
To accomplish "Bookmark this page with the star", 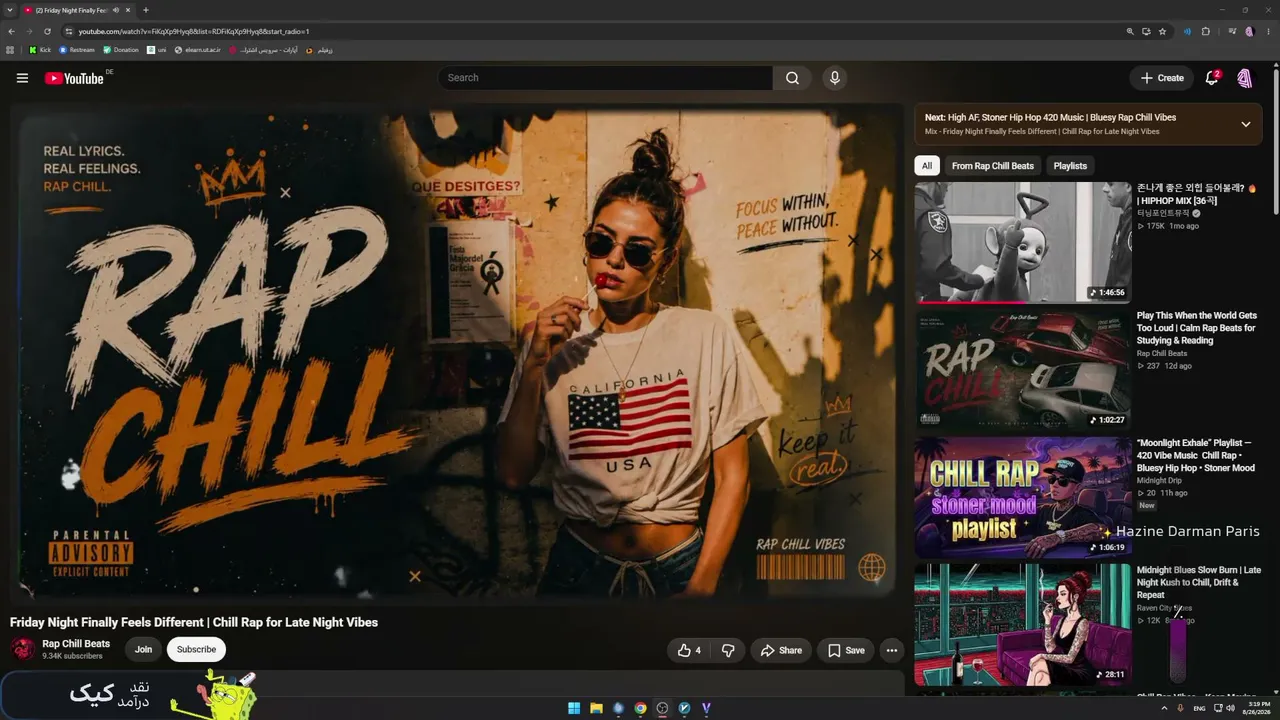I will [x=1162, y=31].
